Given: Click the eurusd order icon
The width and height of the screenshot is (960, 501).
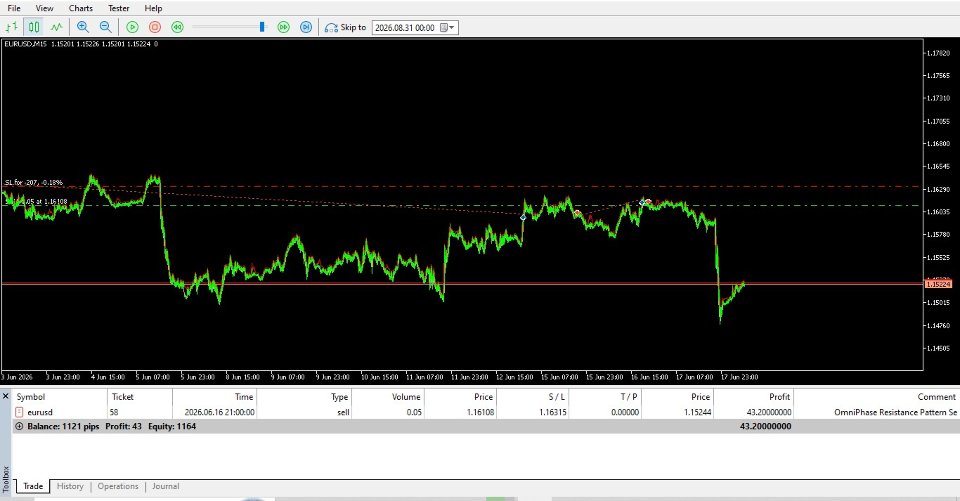Looking at the screenshot, I should tap(19, 412).
